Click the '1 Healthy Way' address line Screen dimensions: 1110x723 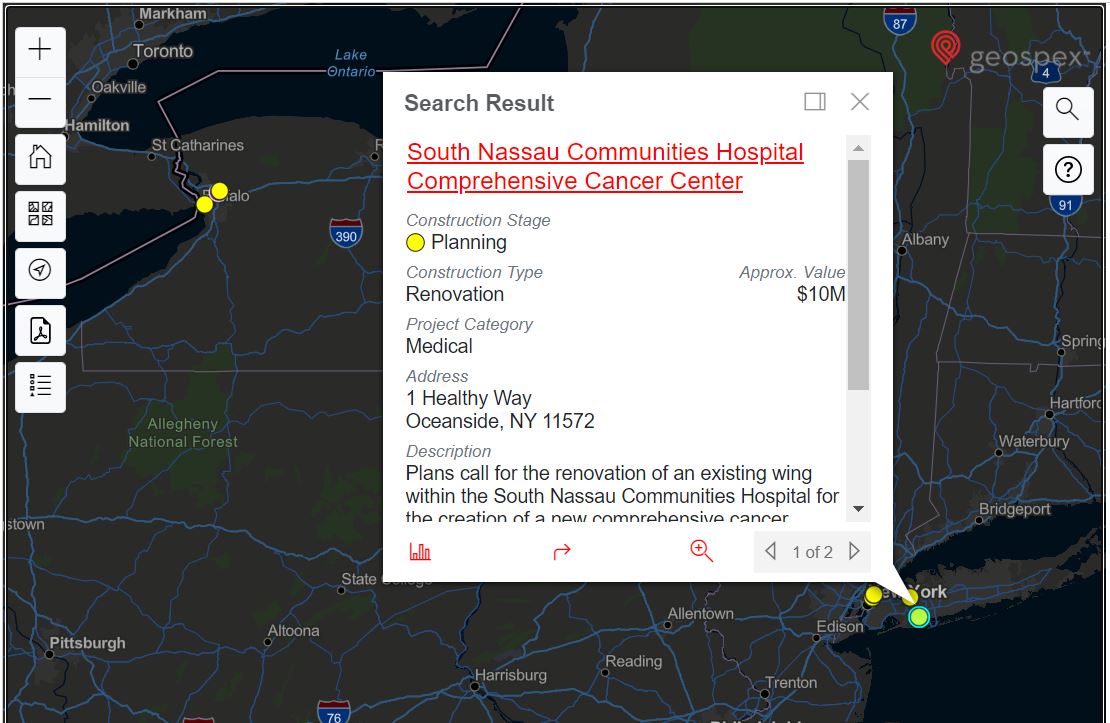pos(469,398)
